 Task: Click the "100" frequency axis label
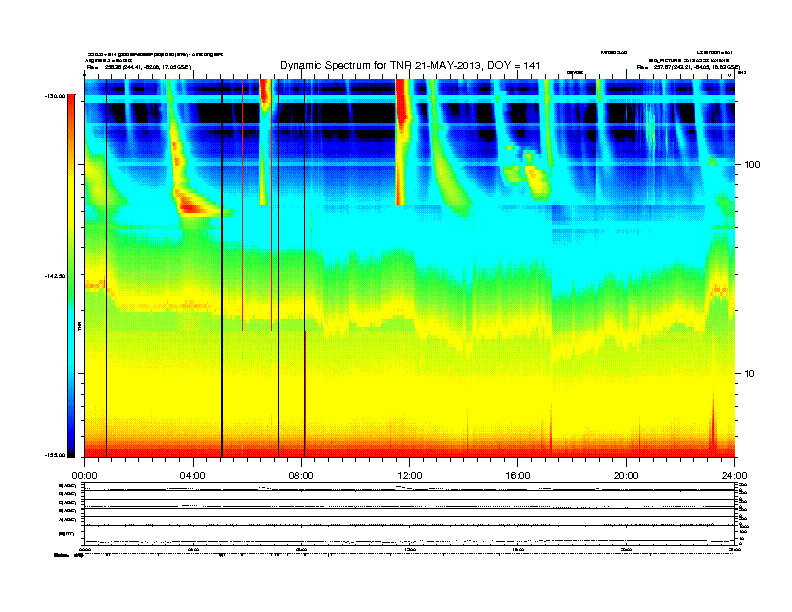tap(752, 165)
